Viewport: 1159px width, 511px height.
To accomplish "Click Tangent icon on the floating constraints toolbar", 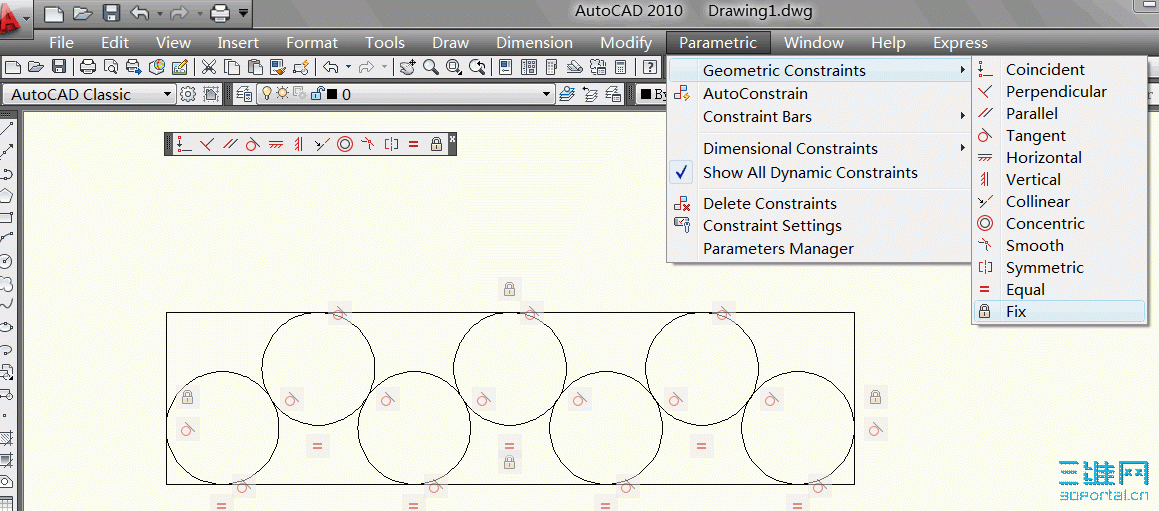I will coord(252,144).
